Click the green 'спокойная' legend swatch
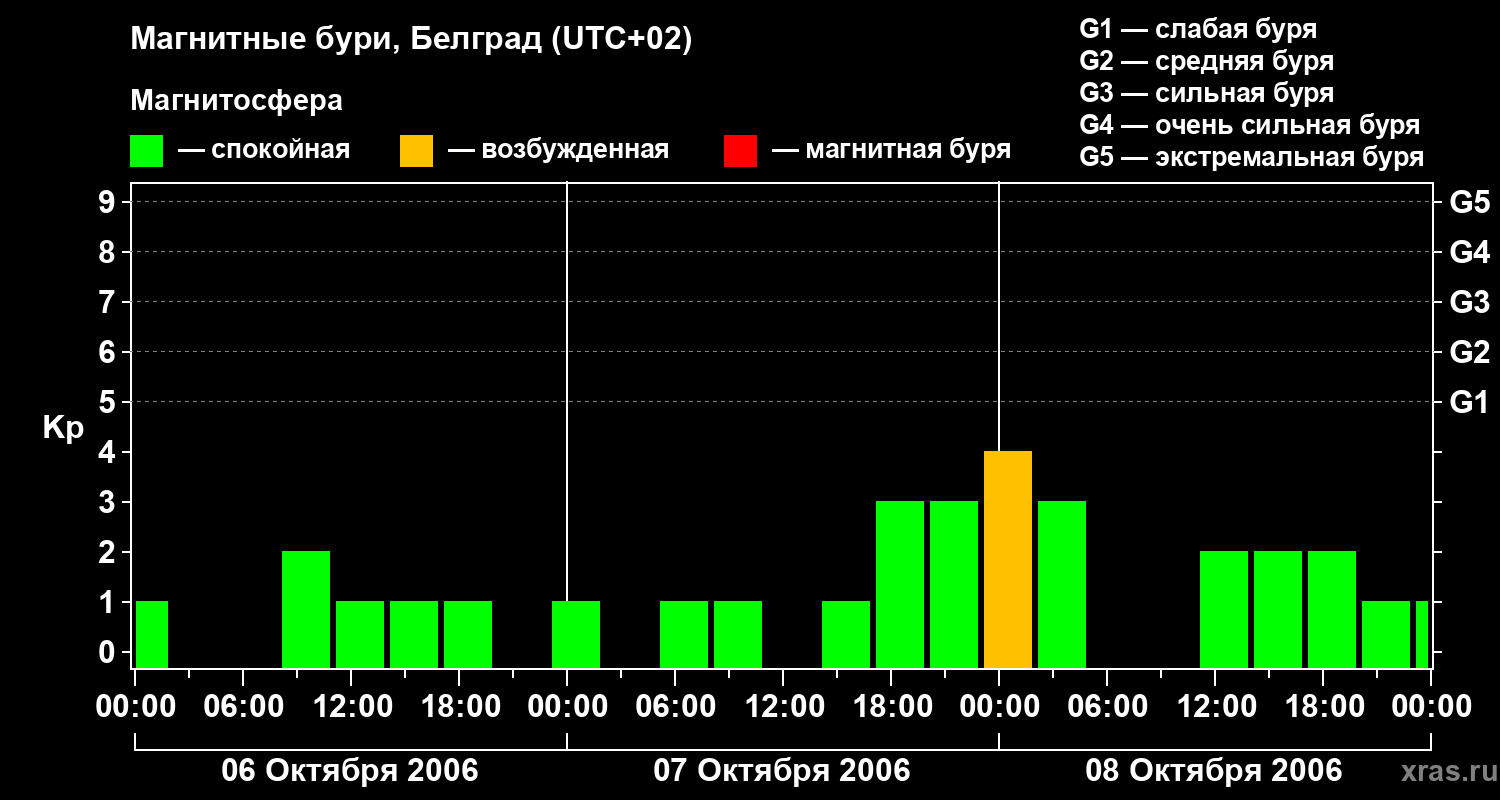This screenshot has width=1500, height=800. [147, 151]
